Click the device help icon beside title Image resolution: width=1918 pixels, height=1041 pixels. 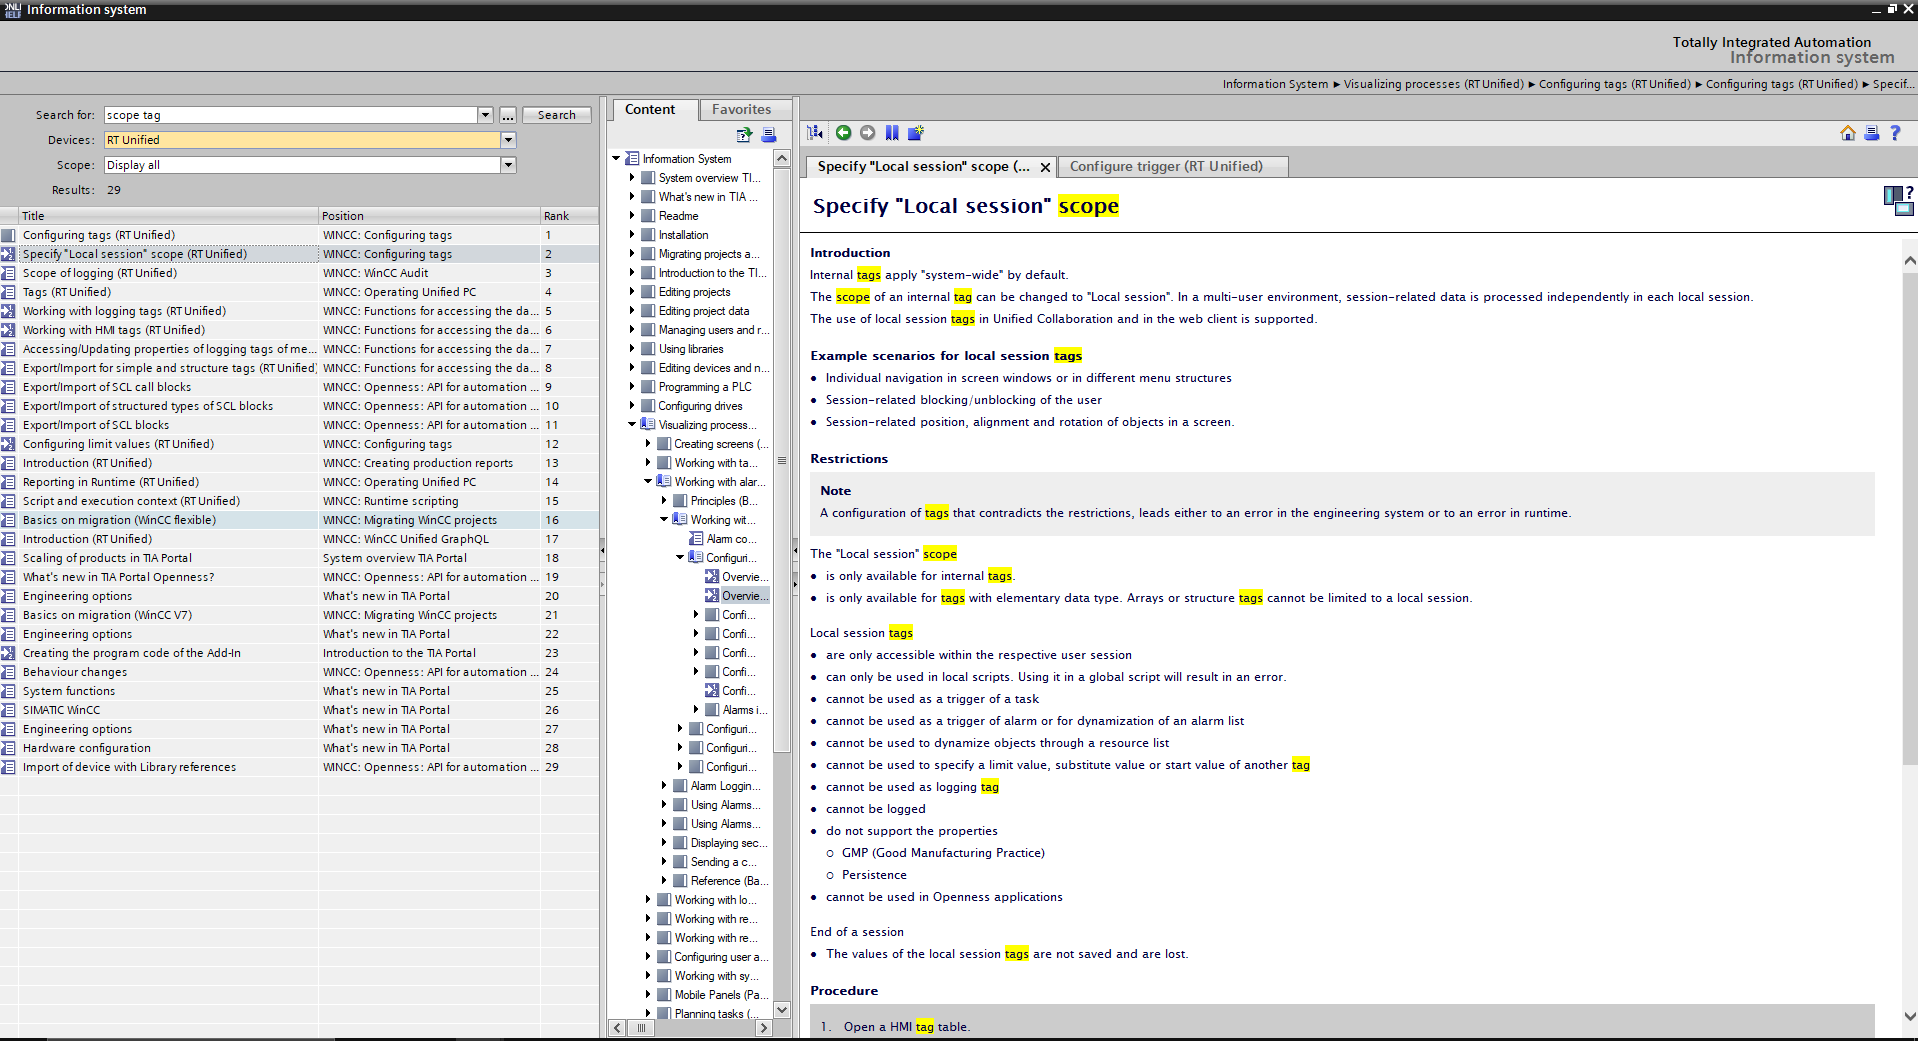pos(1897,200)
